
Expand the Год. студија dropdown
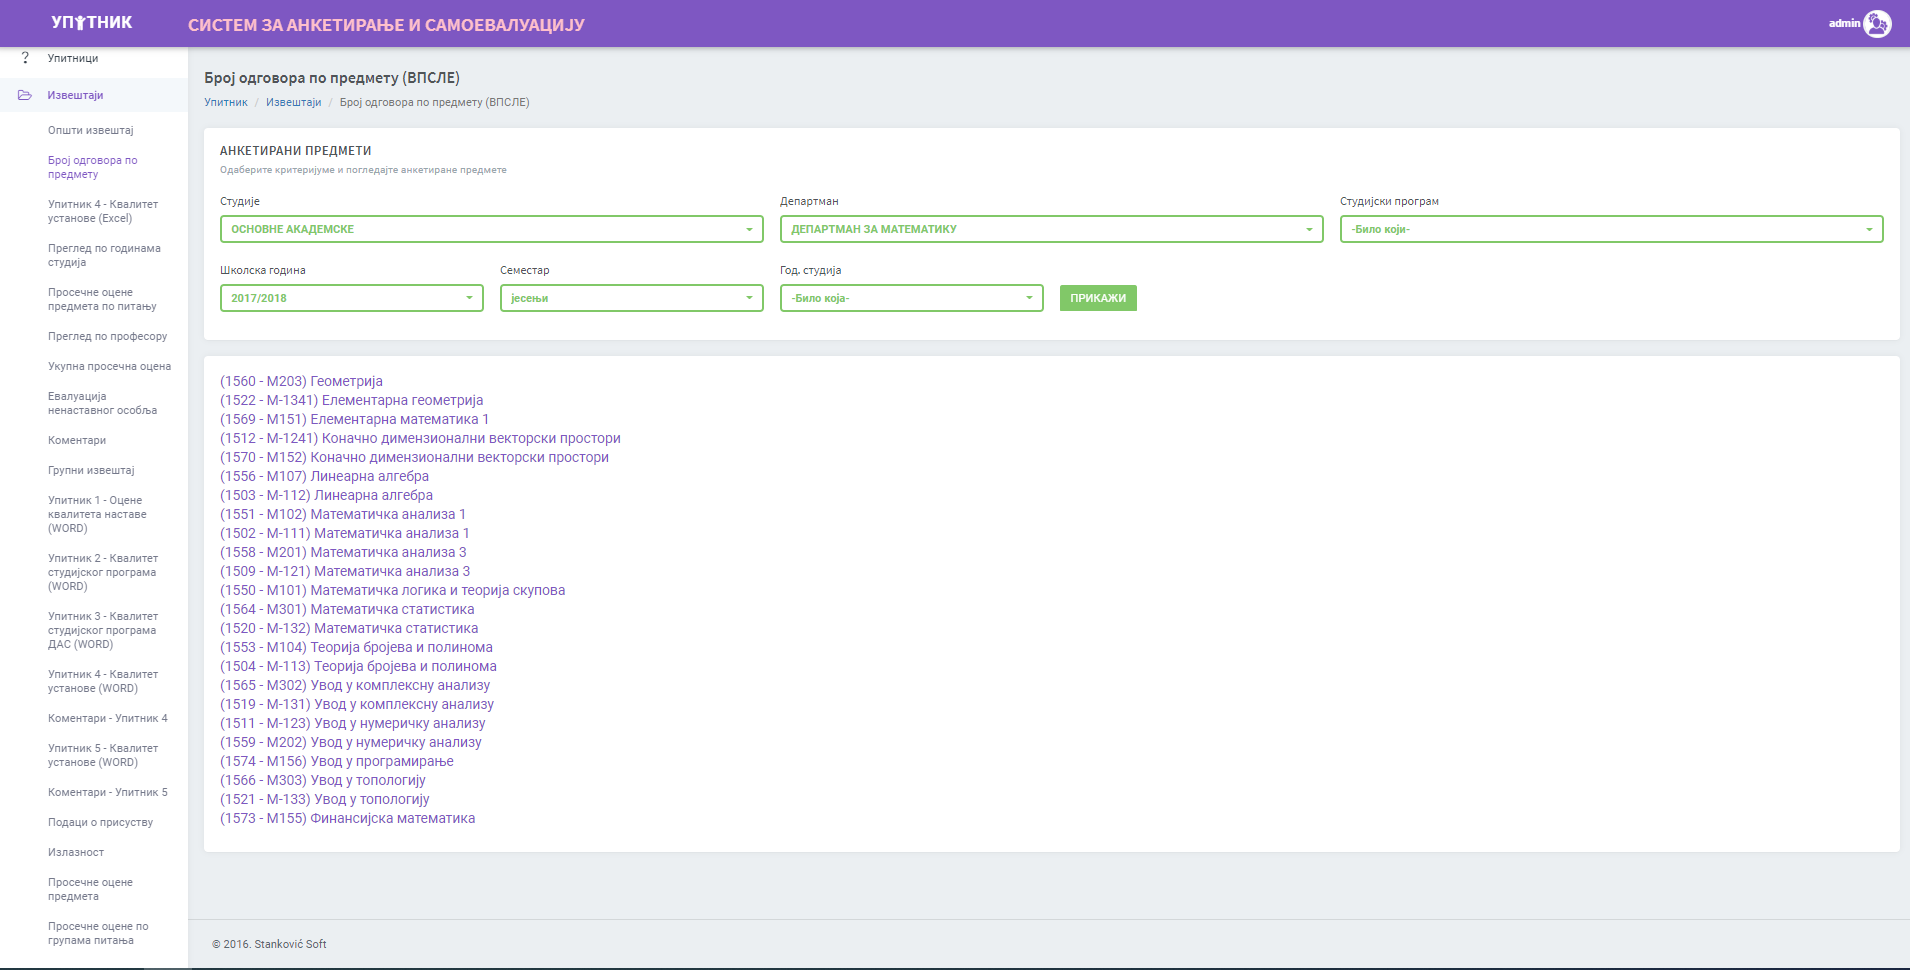click(x=911, y=298)
